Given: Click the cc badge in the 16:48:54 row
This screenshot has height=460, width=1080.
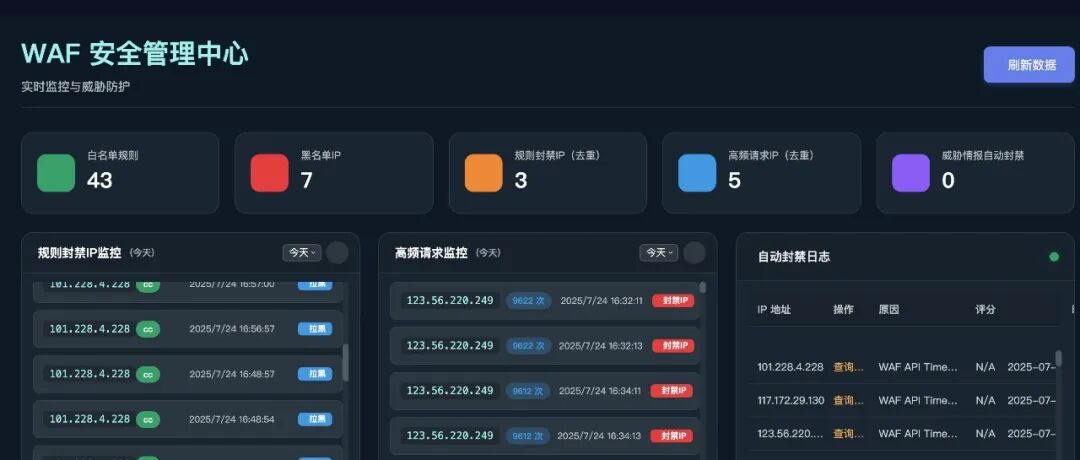Looking at the screenshot, I should pyautogui.click(x=148, y=419).
